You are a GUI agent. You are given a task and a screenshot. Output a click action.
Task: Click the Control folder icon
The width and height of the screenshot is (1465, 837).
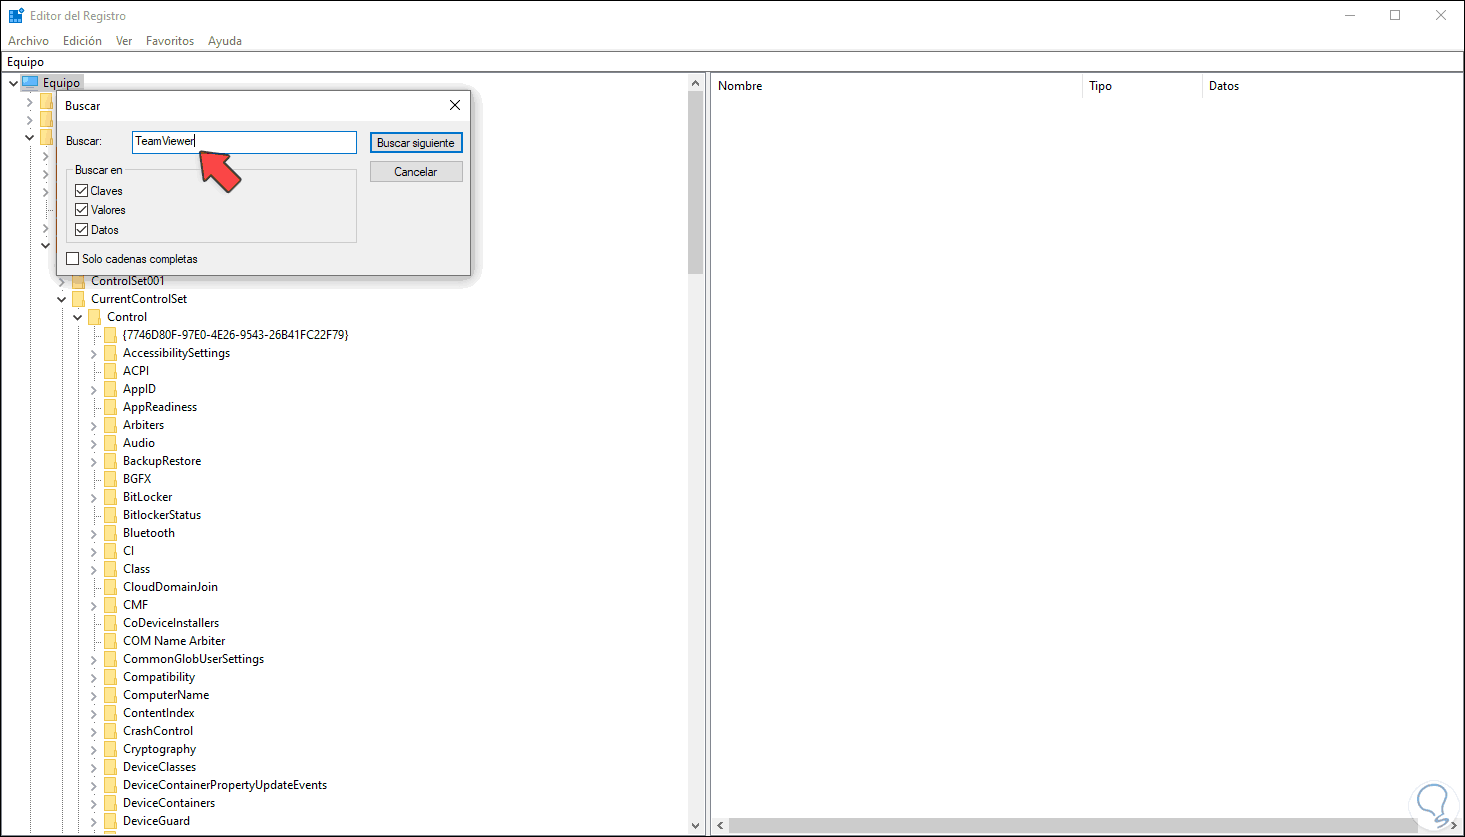coord(95,317)
